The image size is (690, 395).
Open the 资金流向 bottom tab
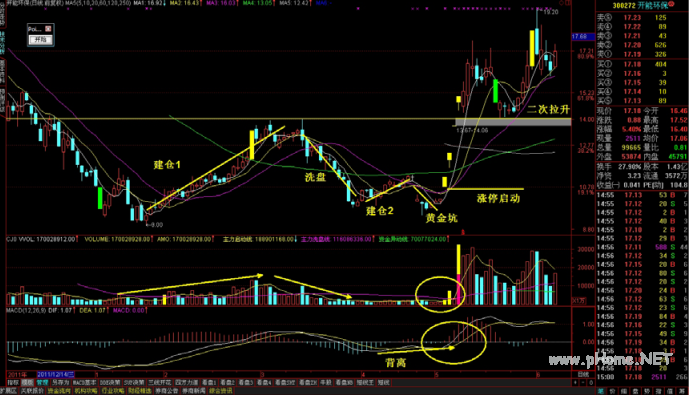click(59, 391)
